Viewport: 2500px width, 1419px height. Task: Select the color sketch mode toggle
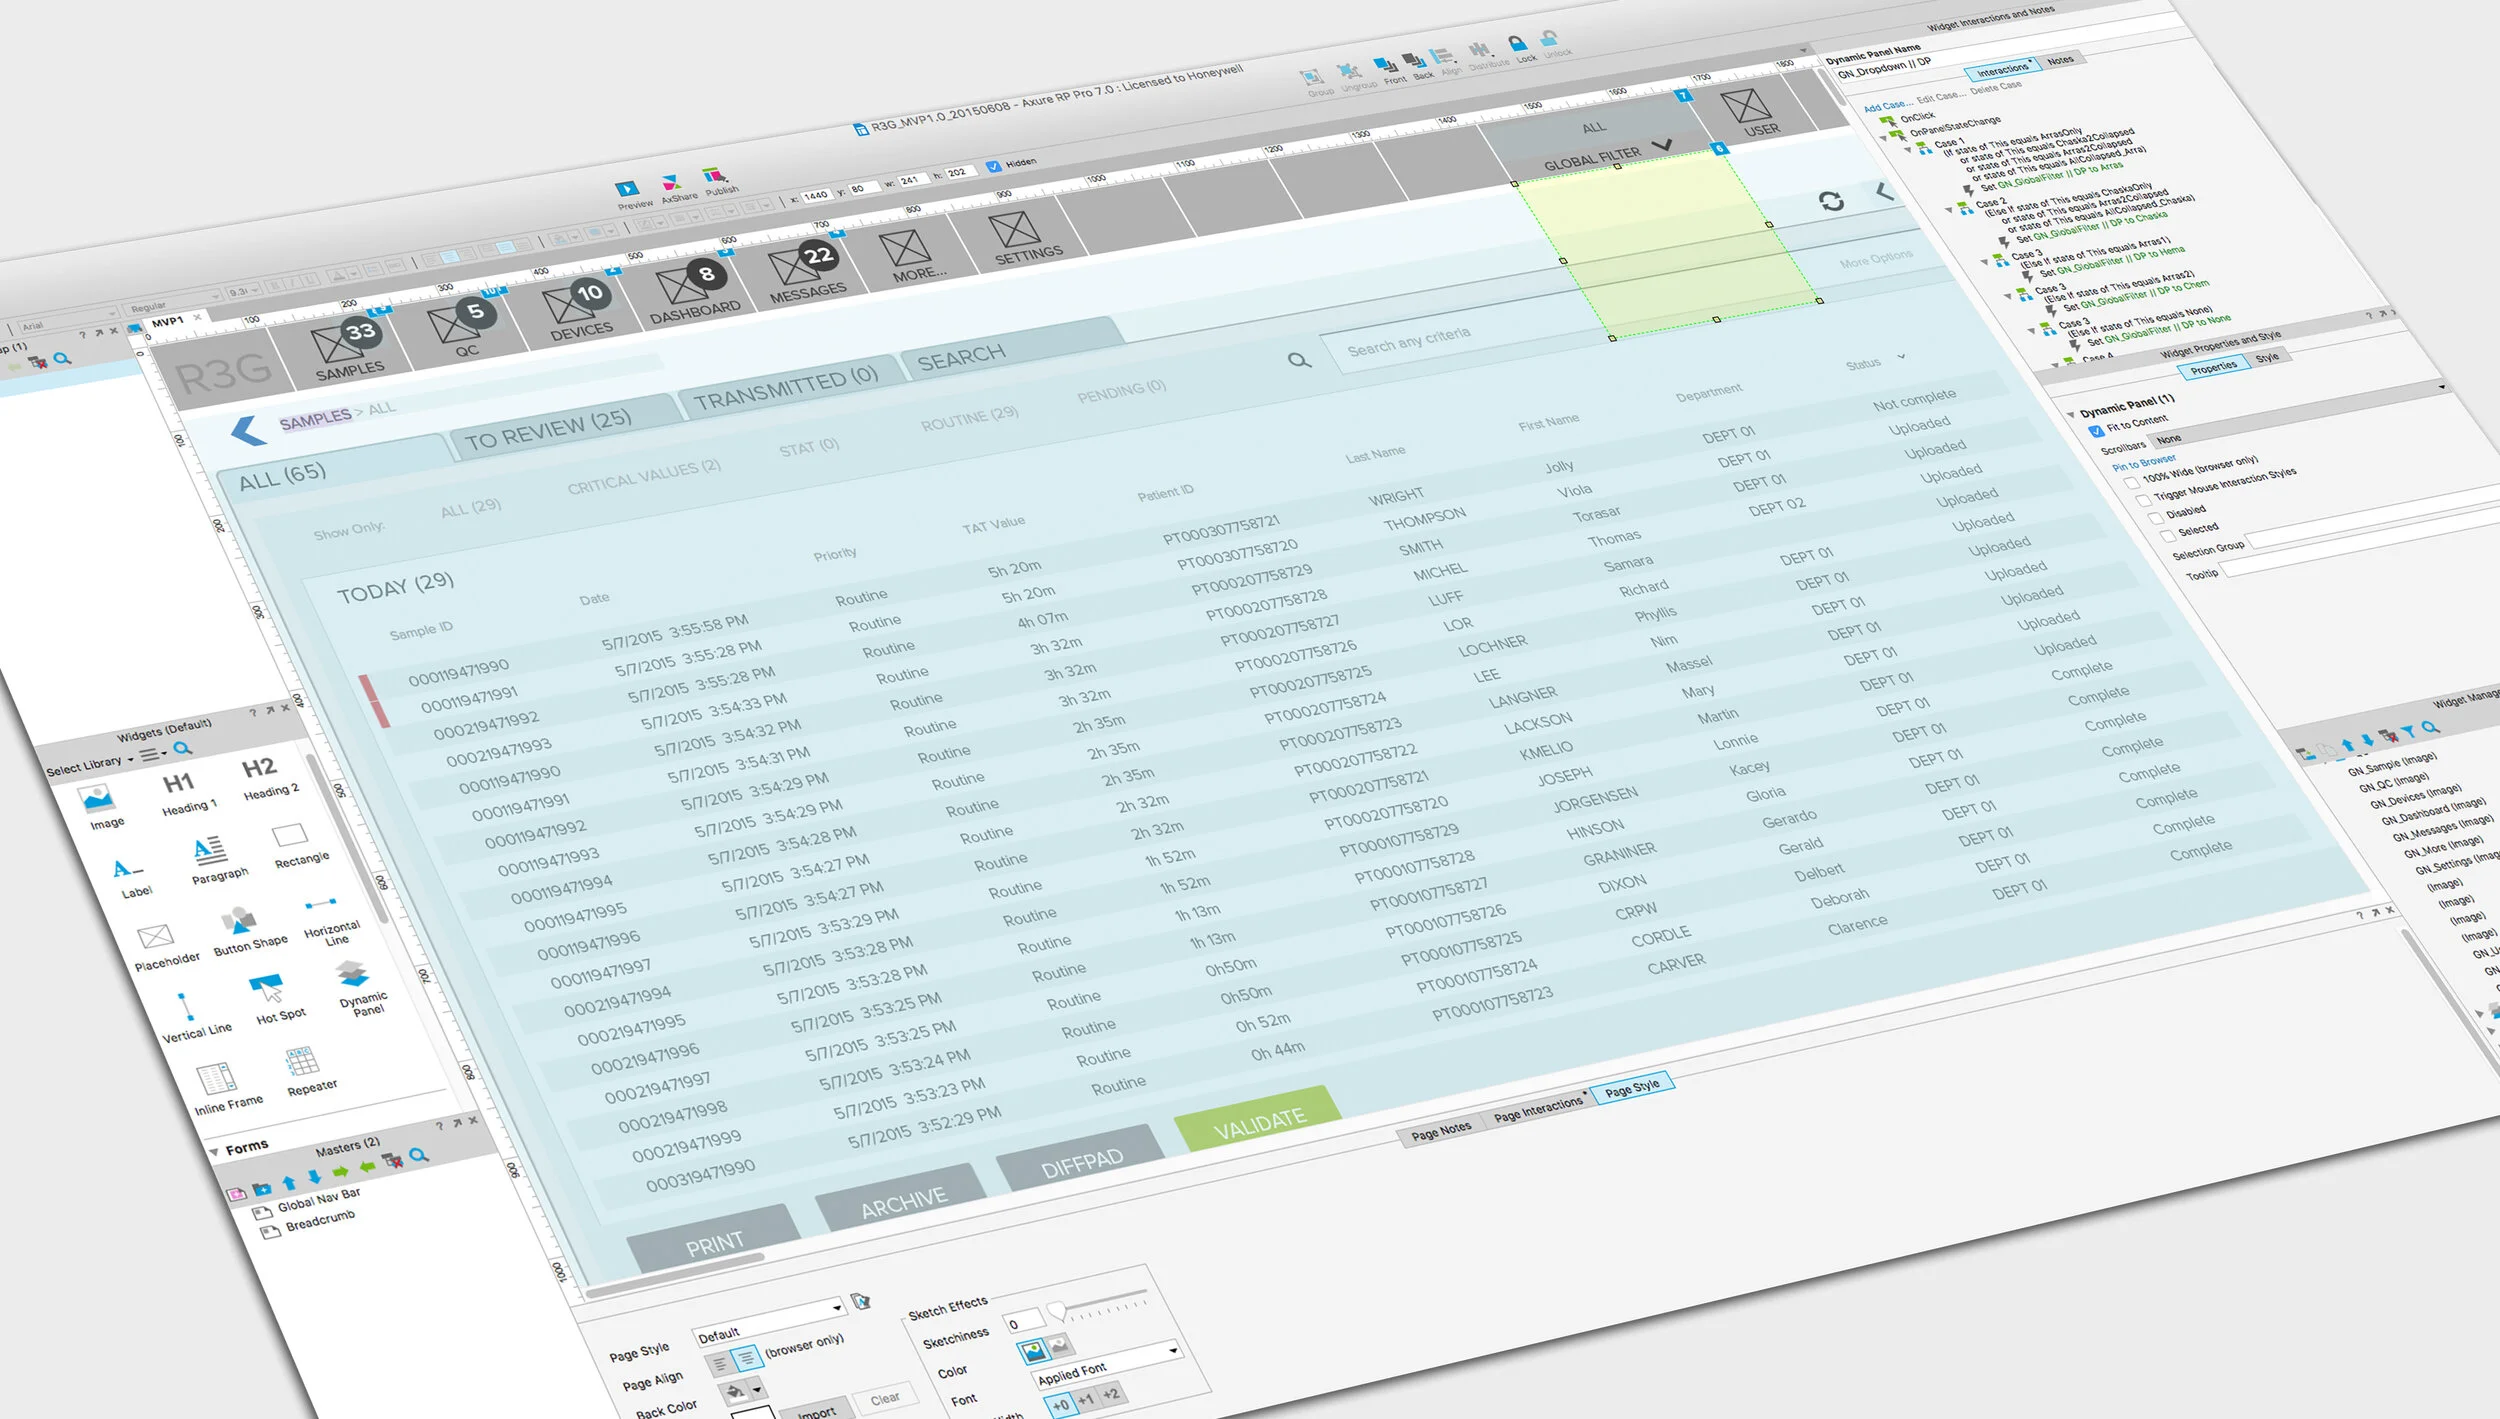coord(1034,1352)
